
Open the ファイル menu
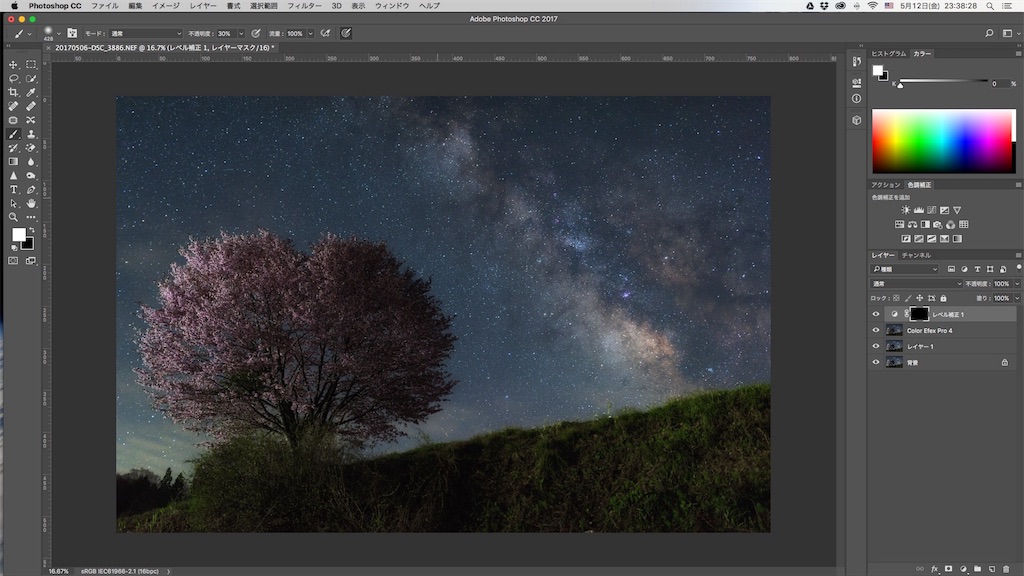coord(104,5)
